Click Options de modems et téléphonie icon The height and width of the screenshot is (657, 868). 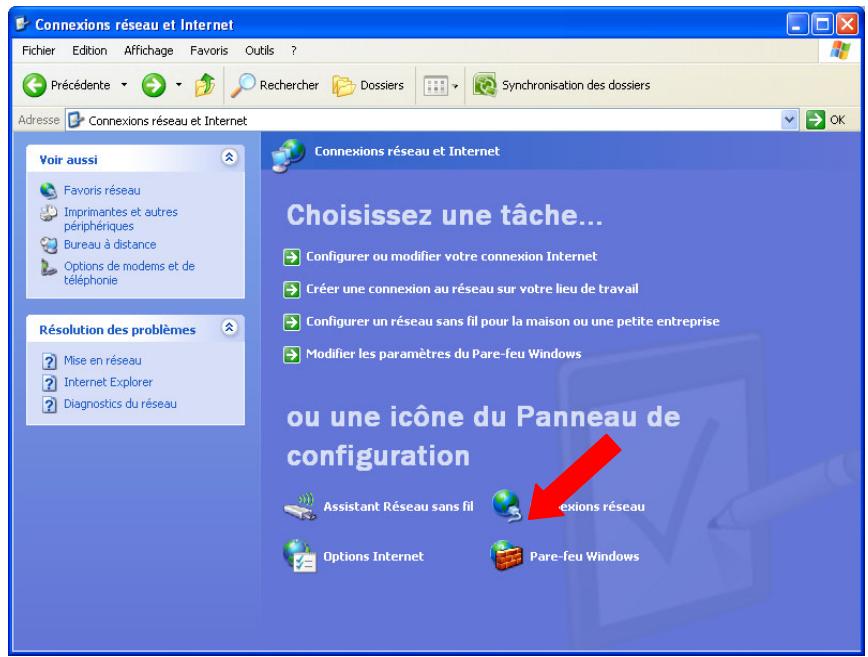[48, 267]
